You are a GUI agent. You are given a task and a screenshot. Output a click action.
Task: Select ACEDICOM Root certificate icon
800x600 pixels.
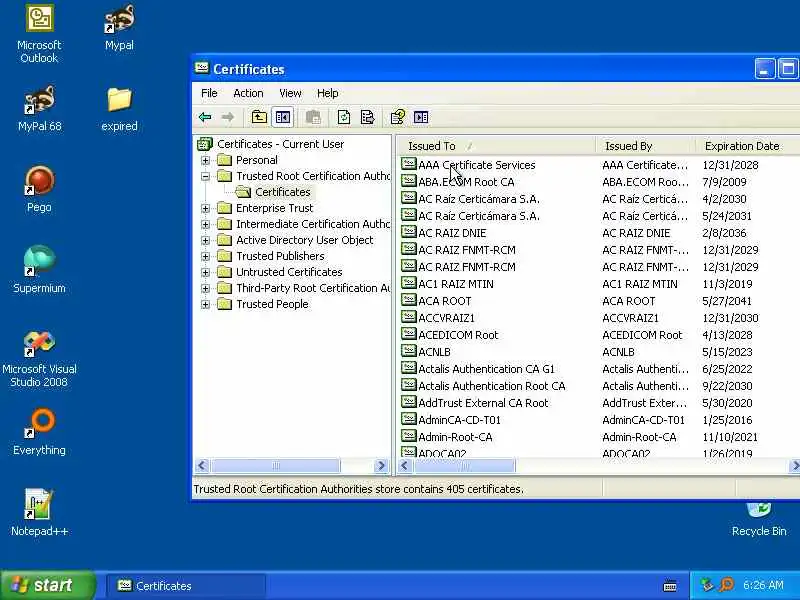pos(408,334)
